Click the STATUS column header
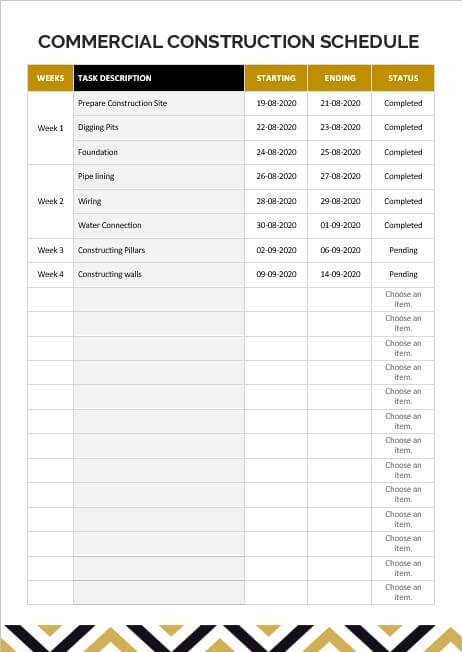Viewport: 462px width, 652px height. (x=403, y=78)
